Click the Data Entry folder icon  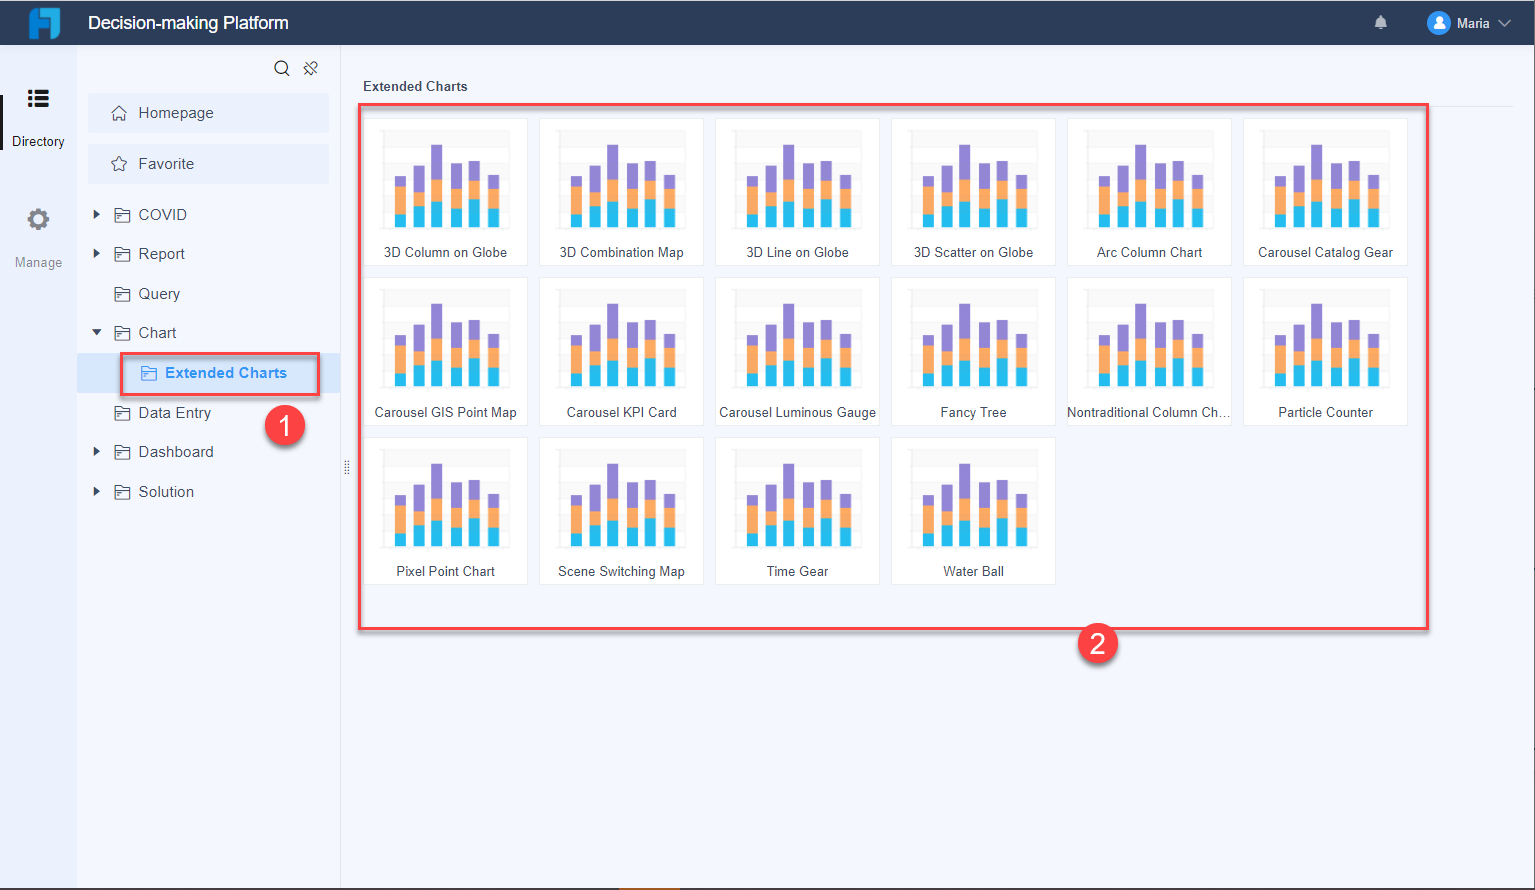point(122,413)
